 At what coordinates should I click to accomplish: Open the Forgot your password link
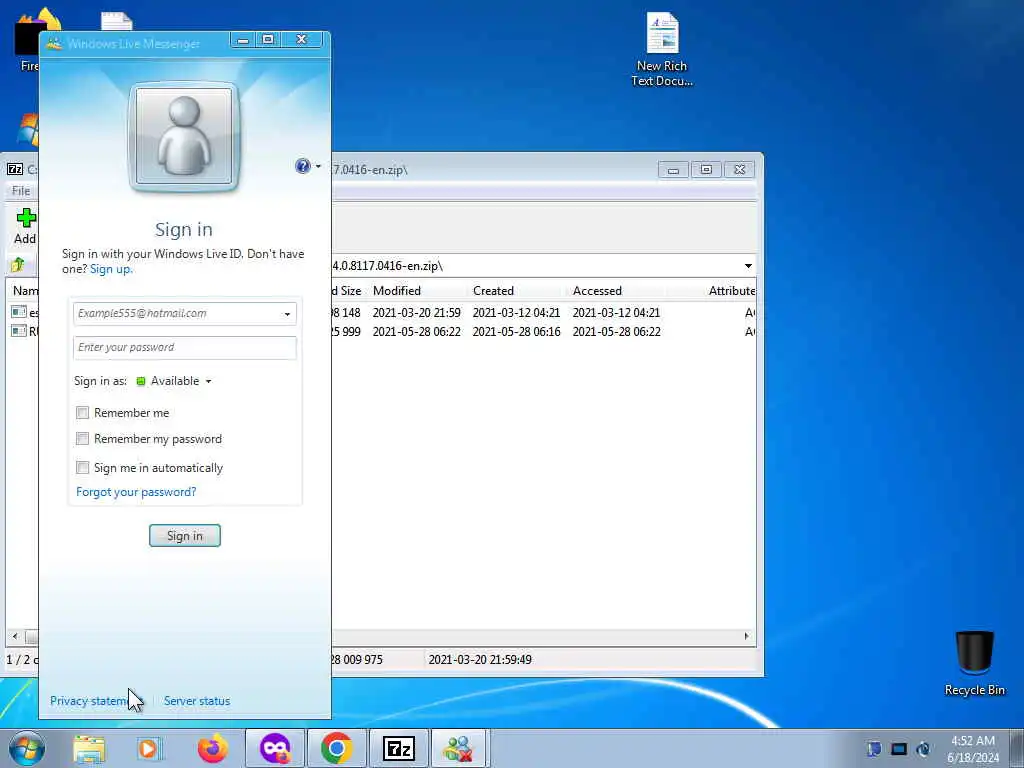coord(136,492)
